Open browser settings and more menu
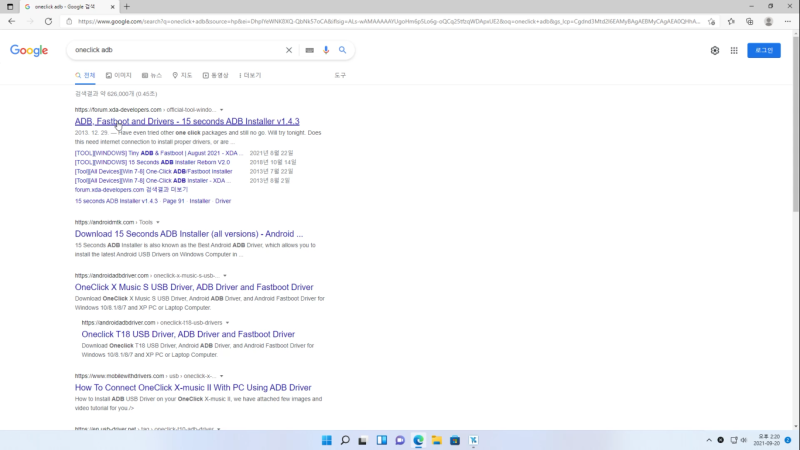 pyautogui.click(x=788, y=21)
